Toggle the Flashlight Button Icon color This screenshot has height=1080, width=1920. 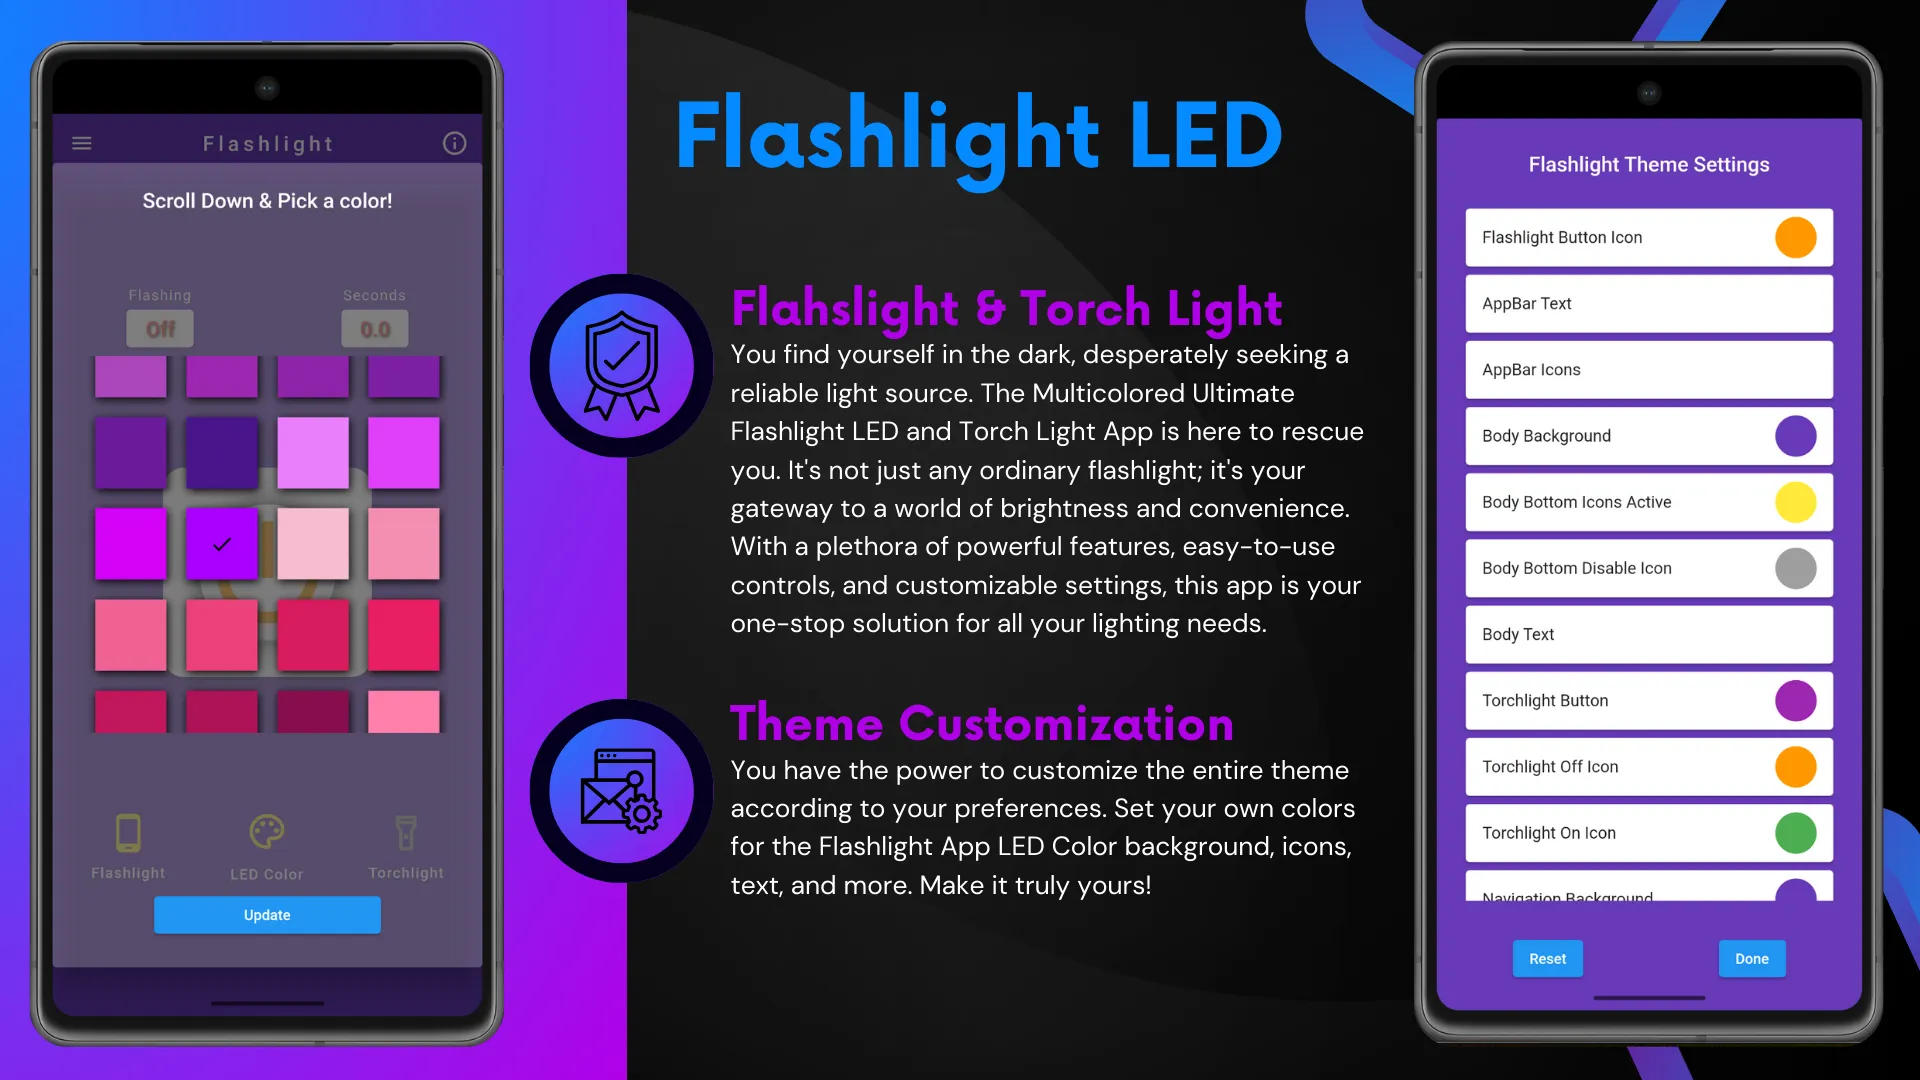1795,237
